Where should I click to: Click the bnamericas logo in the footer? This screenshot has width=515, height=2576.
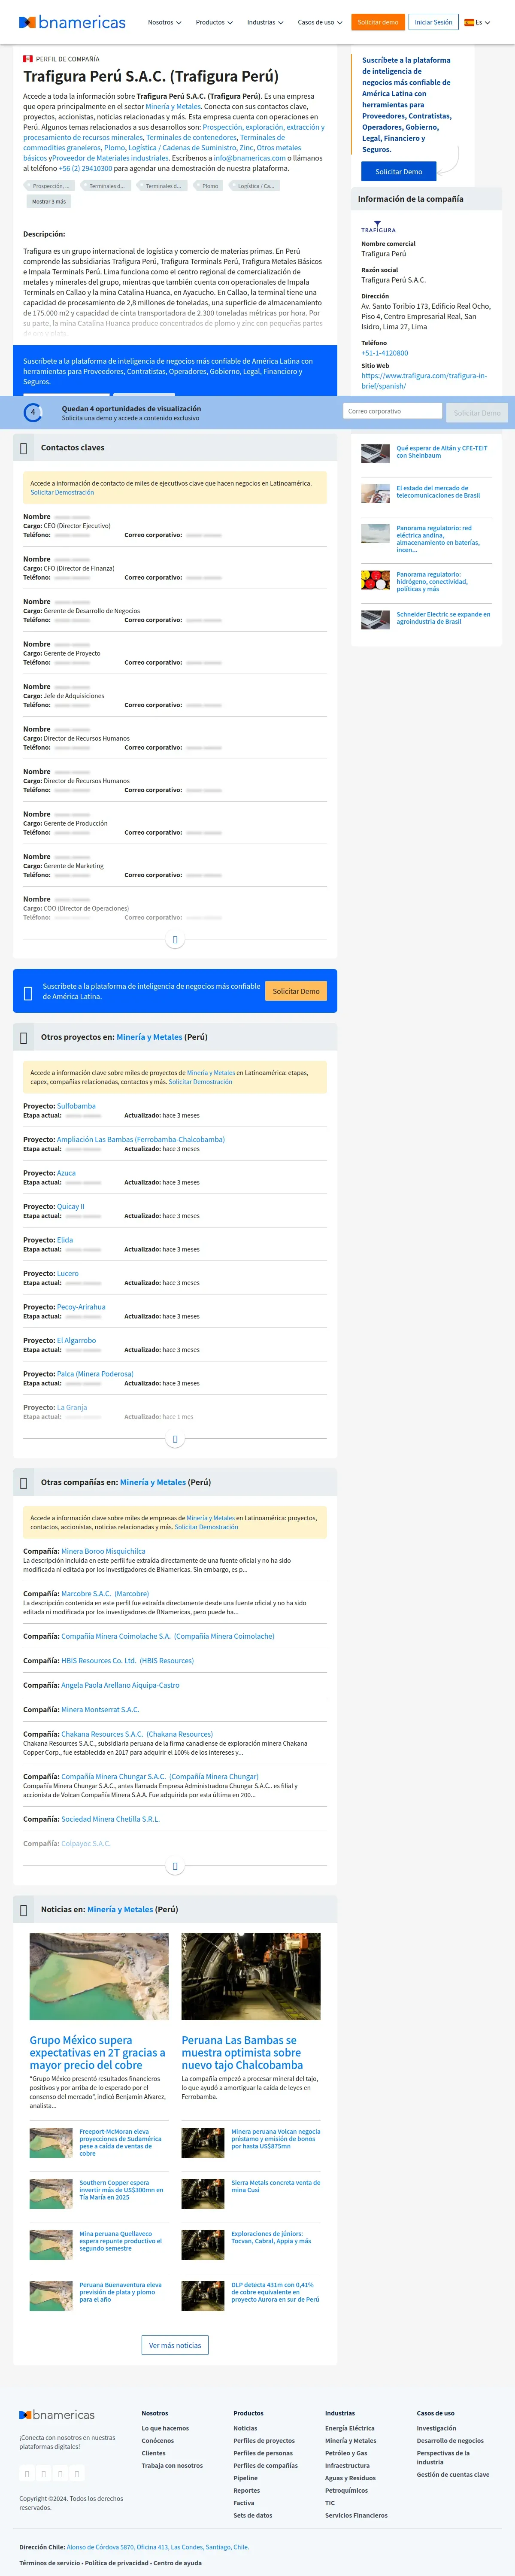click(x=57, y=2415)
